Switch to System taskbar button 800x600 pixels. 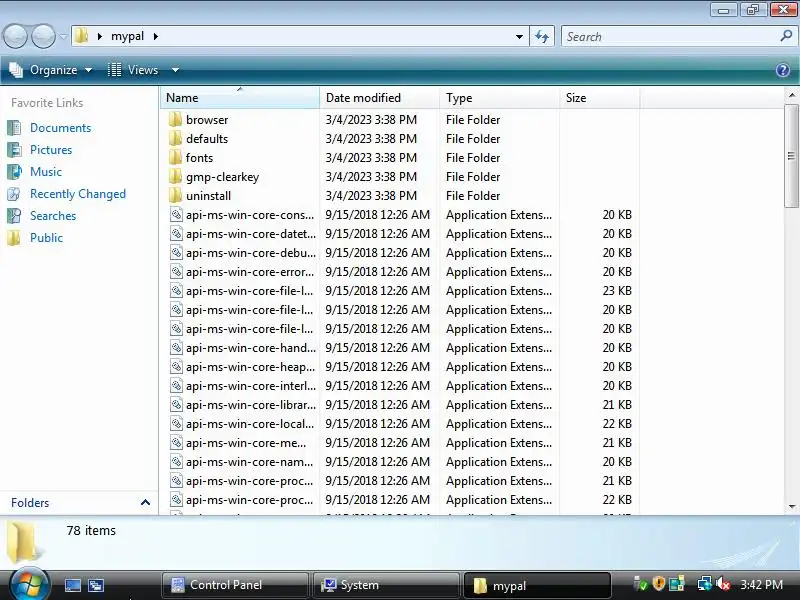(386, 585)
